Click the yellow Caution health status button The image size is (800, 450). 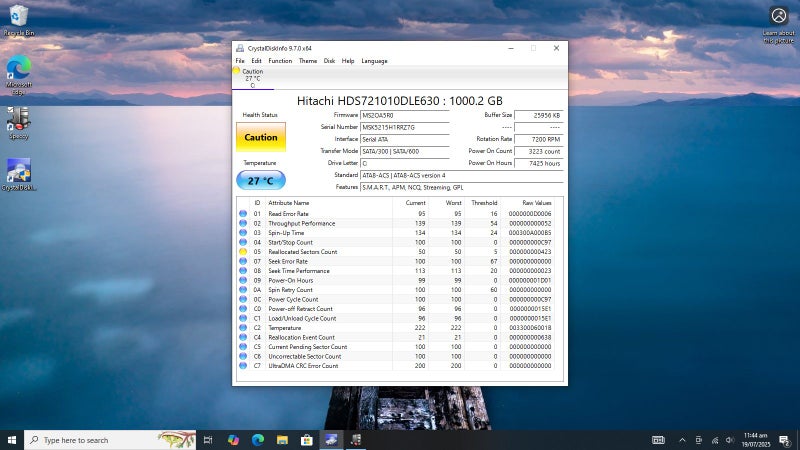[261, 137]
